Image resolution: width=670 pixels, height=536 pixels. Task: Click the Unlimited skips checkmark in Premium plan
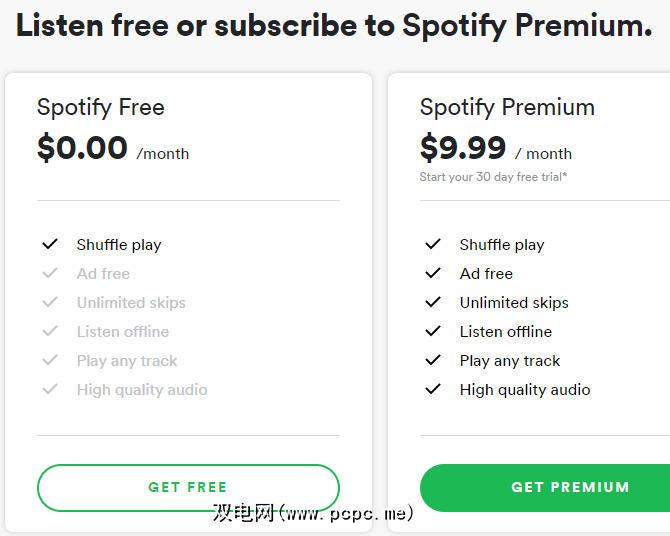coord(433,302)
